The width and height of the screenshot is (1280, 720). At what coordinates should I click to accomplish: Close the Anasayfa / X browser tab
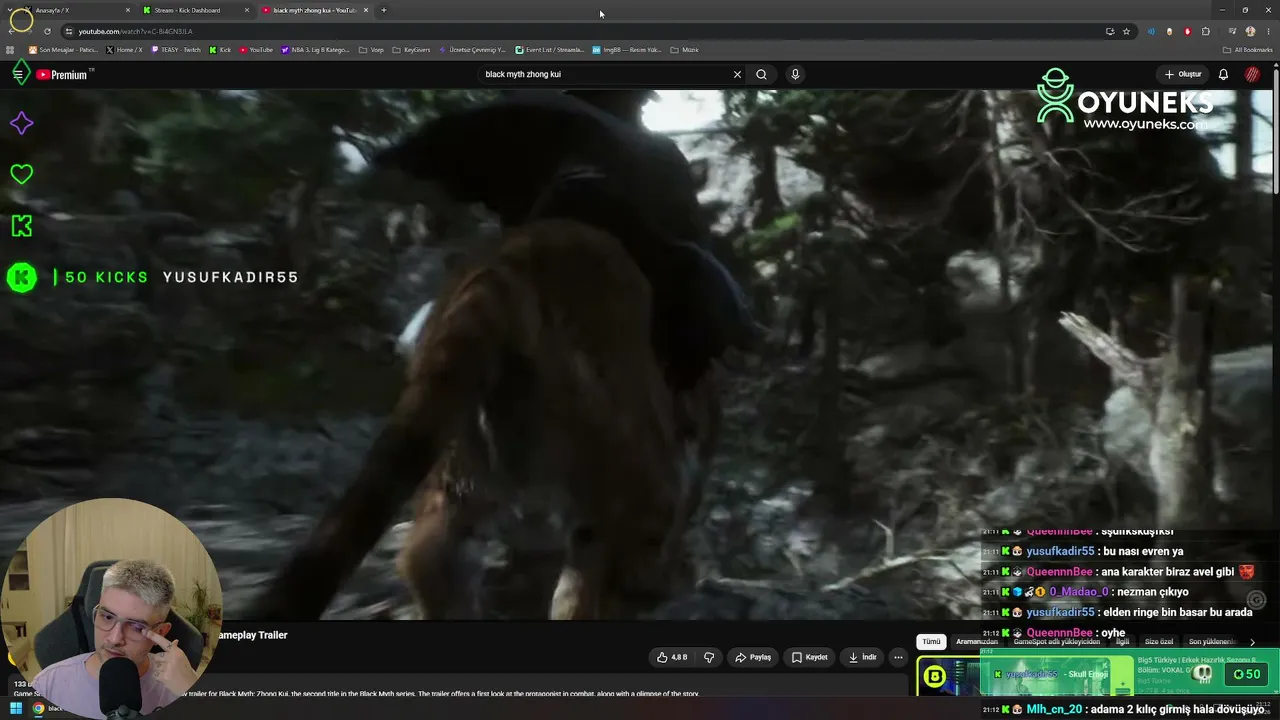[128, 10]
